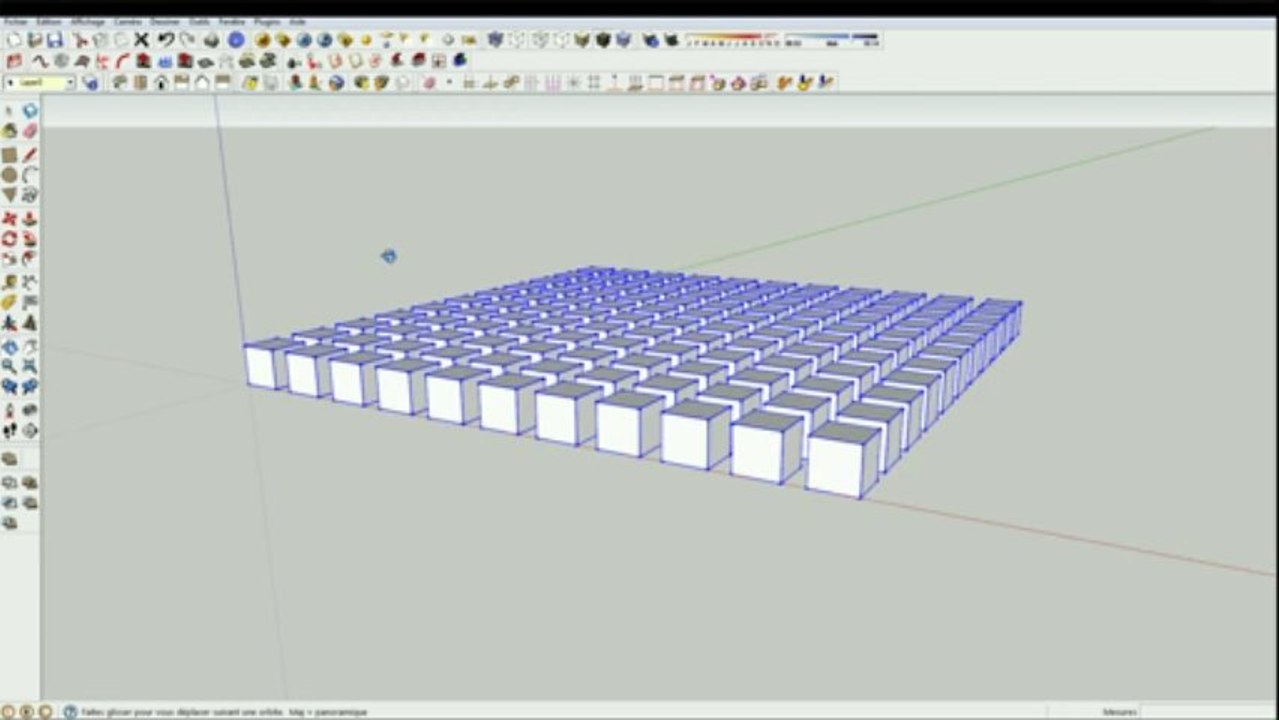Create a new file with New icon
The height and width of the screenshot is (720, 1279).
[14, 40]
